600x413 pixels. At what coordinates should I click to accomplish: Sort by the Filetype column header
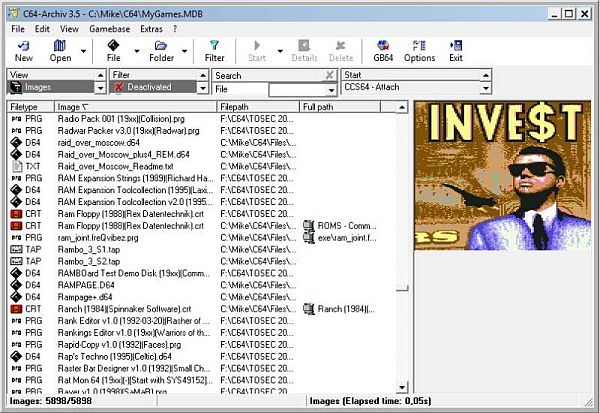pyautogui.click(x=31, y=107)
